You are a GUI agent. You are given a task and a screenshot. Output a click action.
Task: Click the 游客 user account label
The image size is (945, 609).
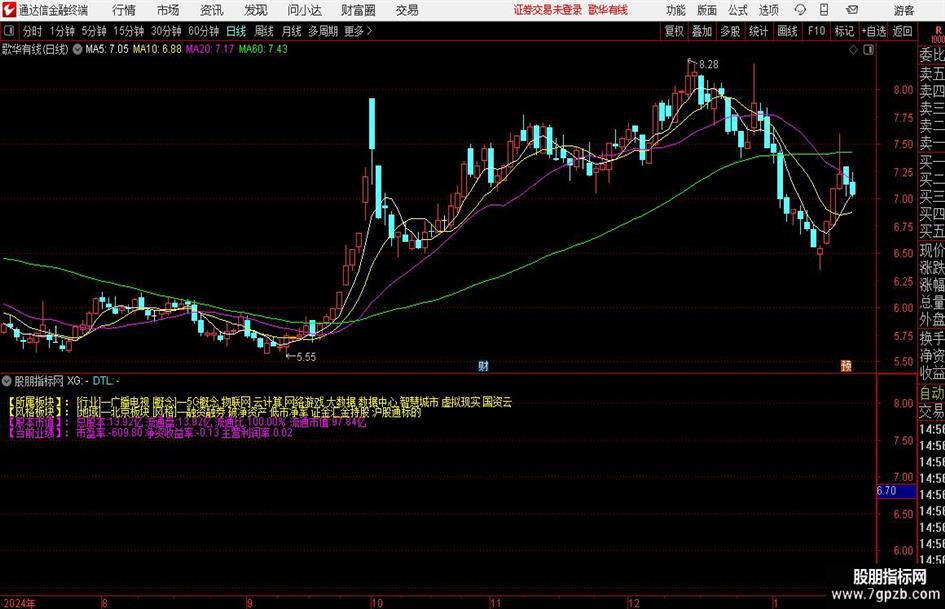(903, 10)
